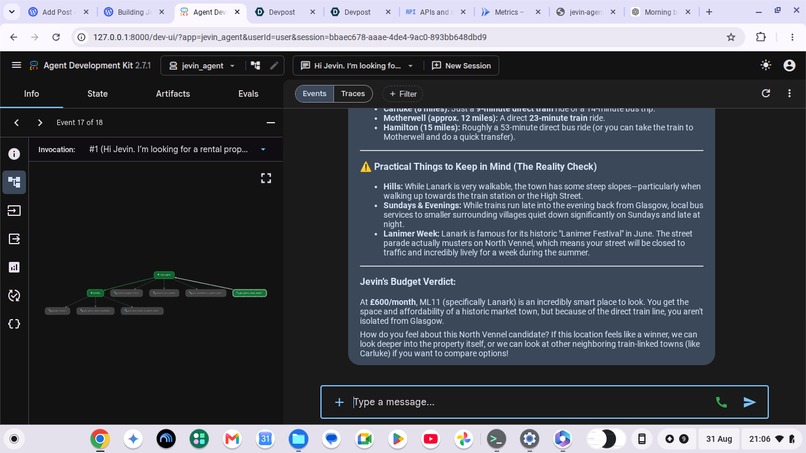
Task: Click the Agent Development Kit logo
Action: tap(34, 65)
